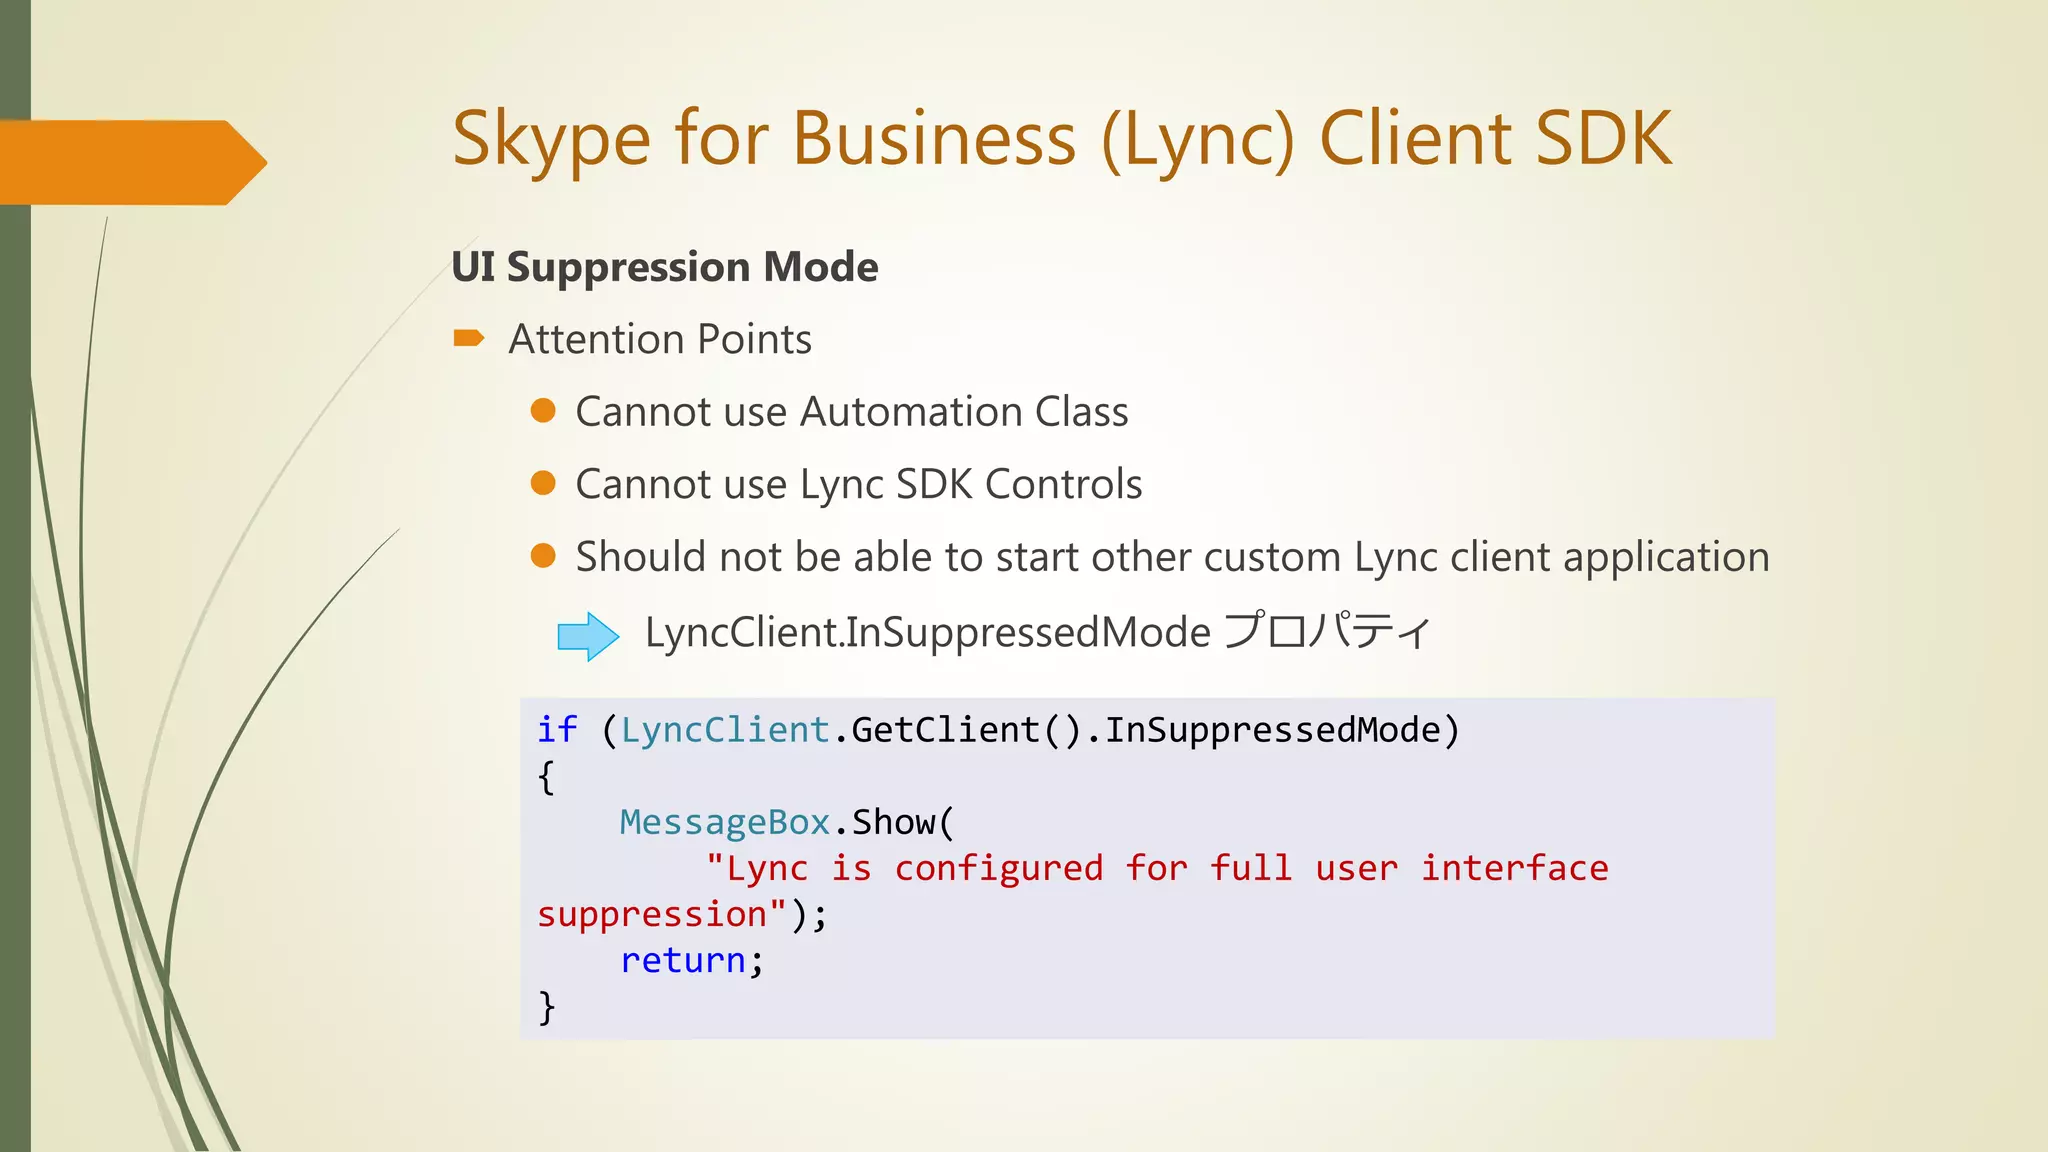Click the slide title 'Skype for Business (Lync) Client SDK'
The image size is (2048, 1152).
coord(1062,139)
